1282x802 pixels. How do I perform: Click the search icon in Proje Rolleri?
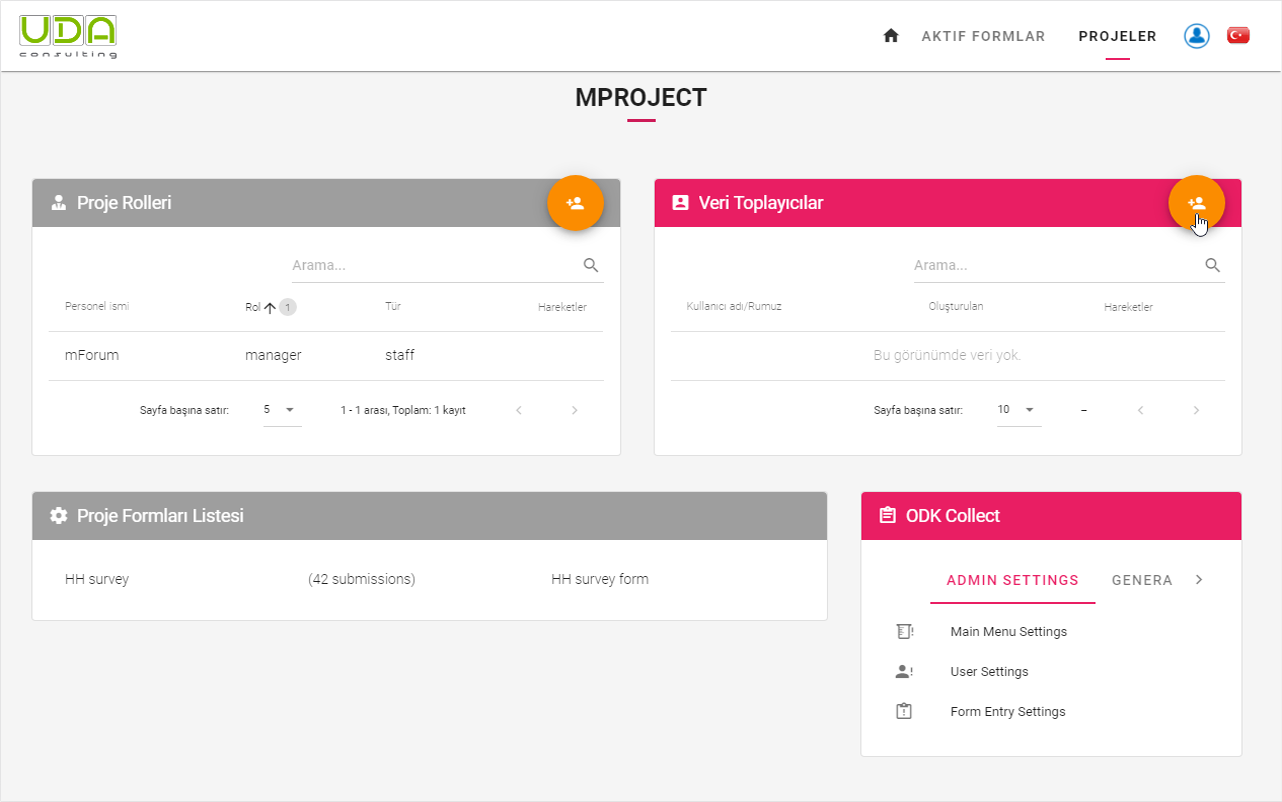(591, 265)
